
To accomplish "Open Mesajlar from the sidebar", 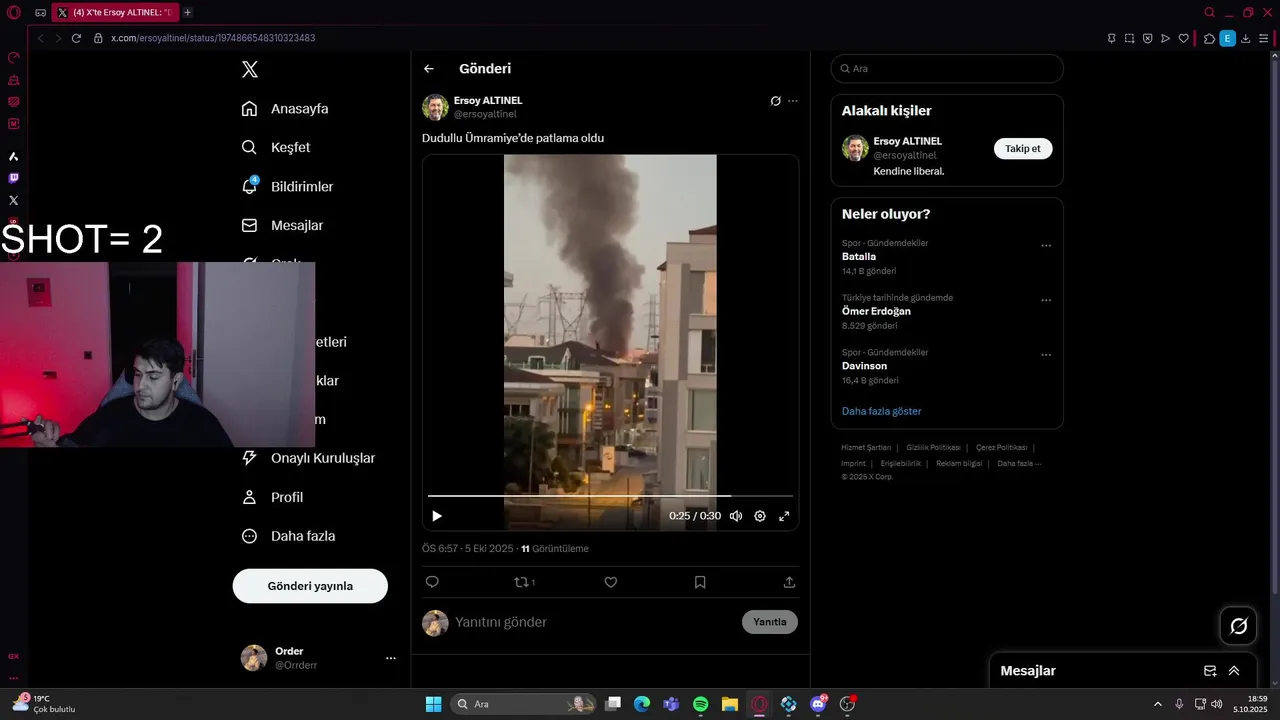I will [x=282, y=225].
